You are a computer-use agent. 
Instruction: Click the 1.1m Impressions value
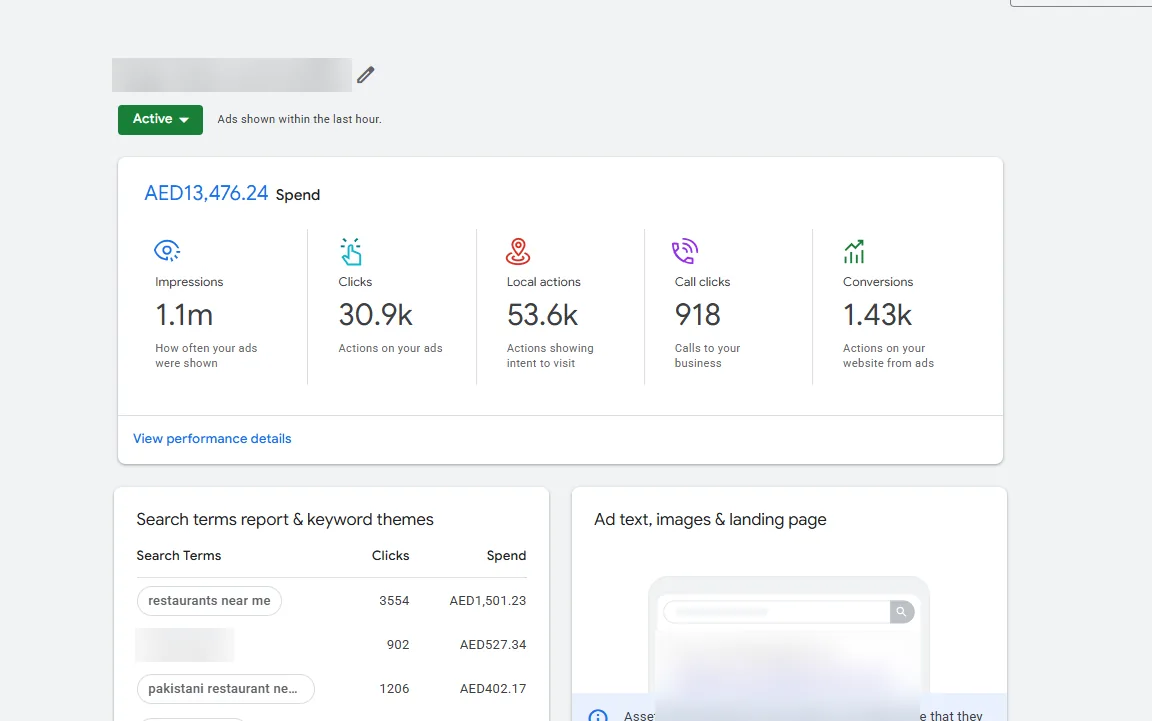coord(184,315)
